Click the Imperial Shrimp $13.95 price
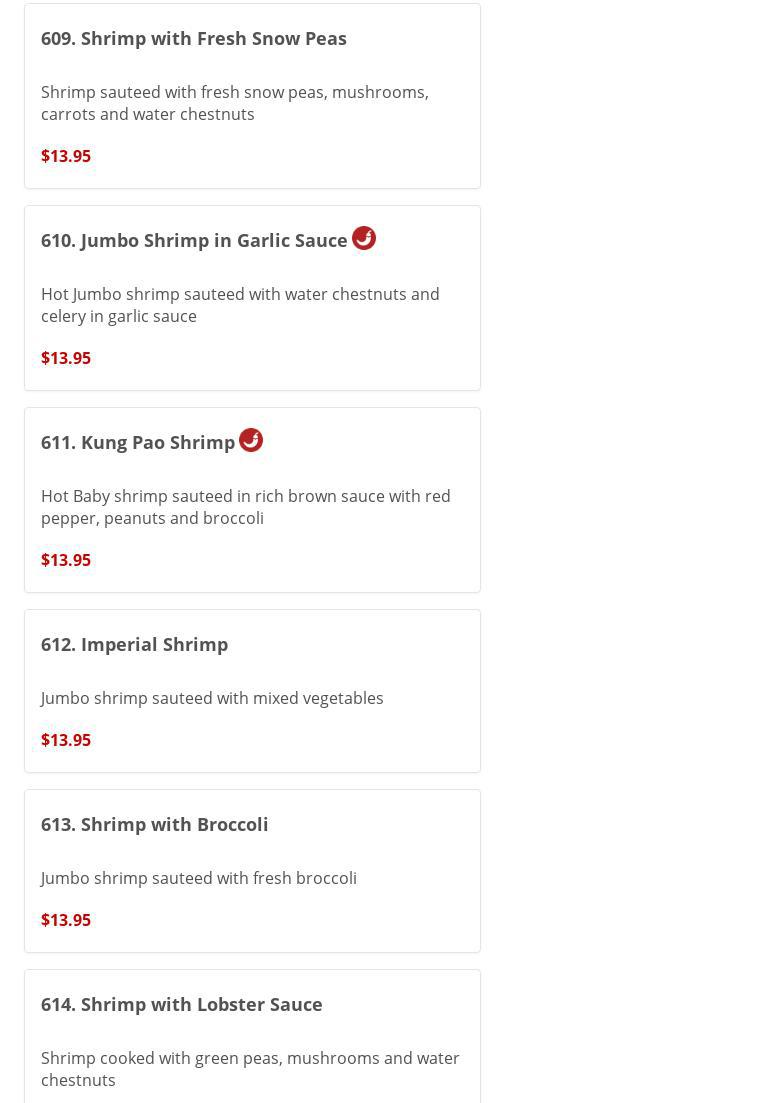 click(66, 740)
